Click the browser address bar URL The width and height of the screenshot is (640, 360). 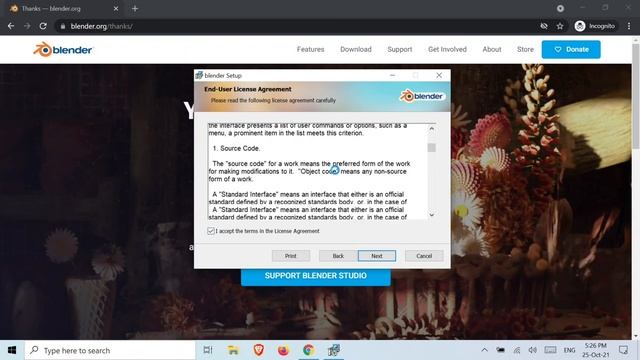coord(102,26)
